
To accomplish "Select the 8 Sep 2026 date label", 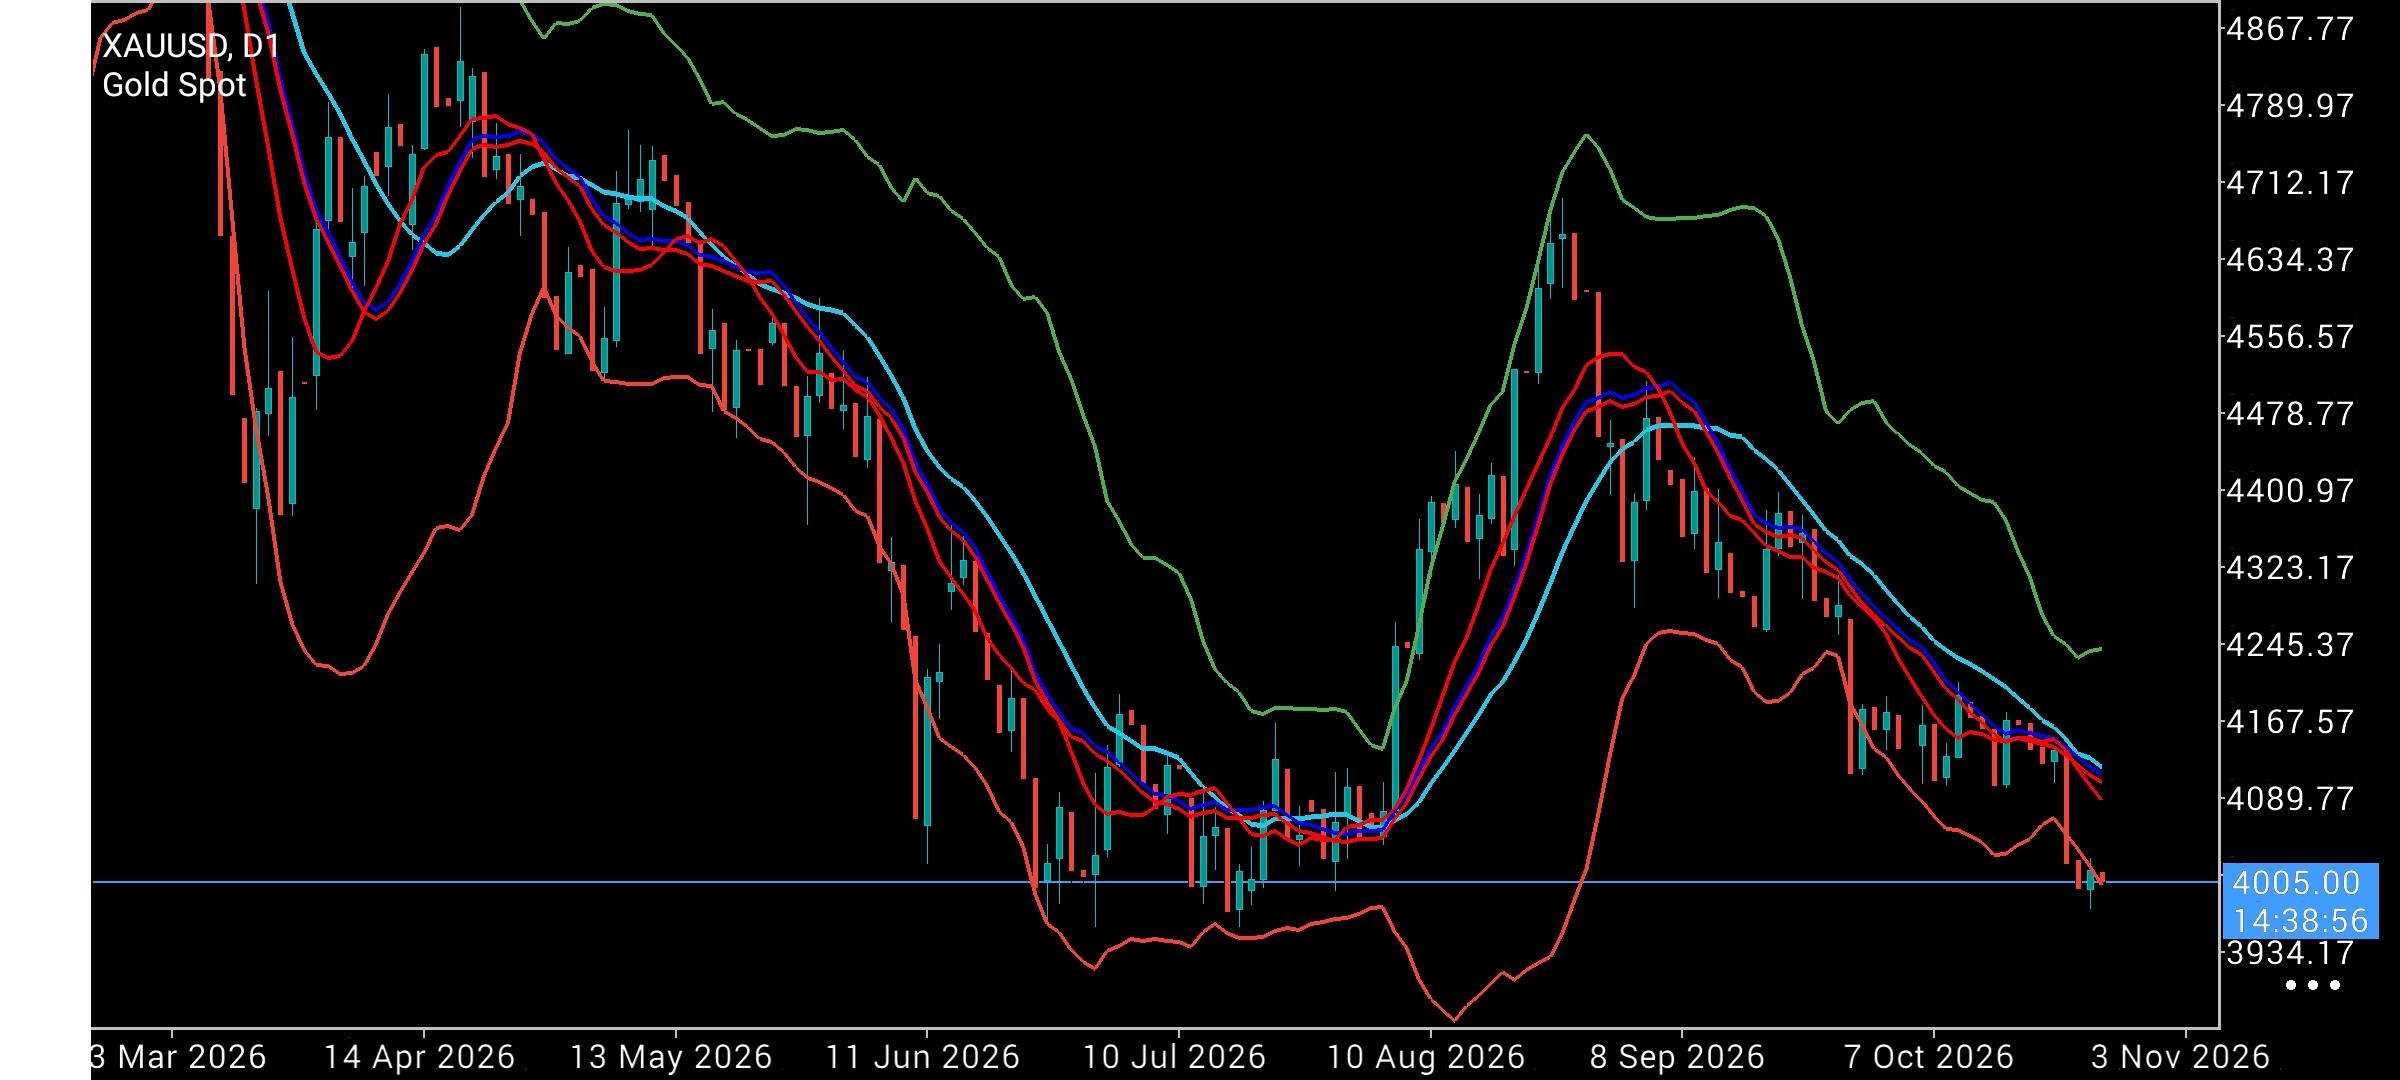I will click(1677, 1057).
